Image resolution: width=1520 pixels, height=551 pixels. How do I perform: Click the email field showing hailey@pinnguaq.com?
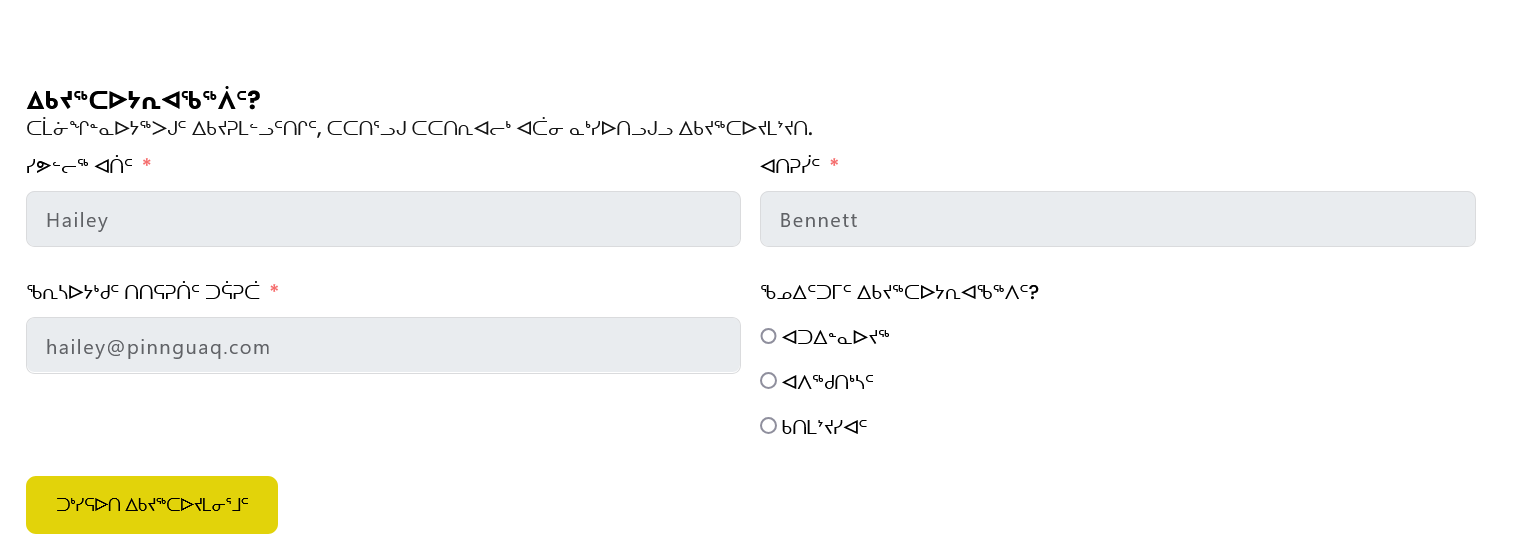[383, 346]
